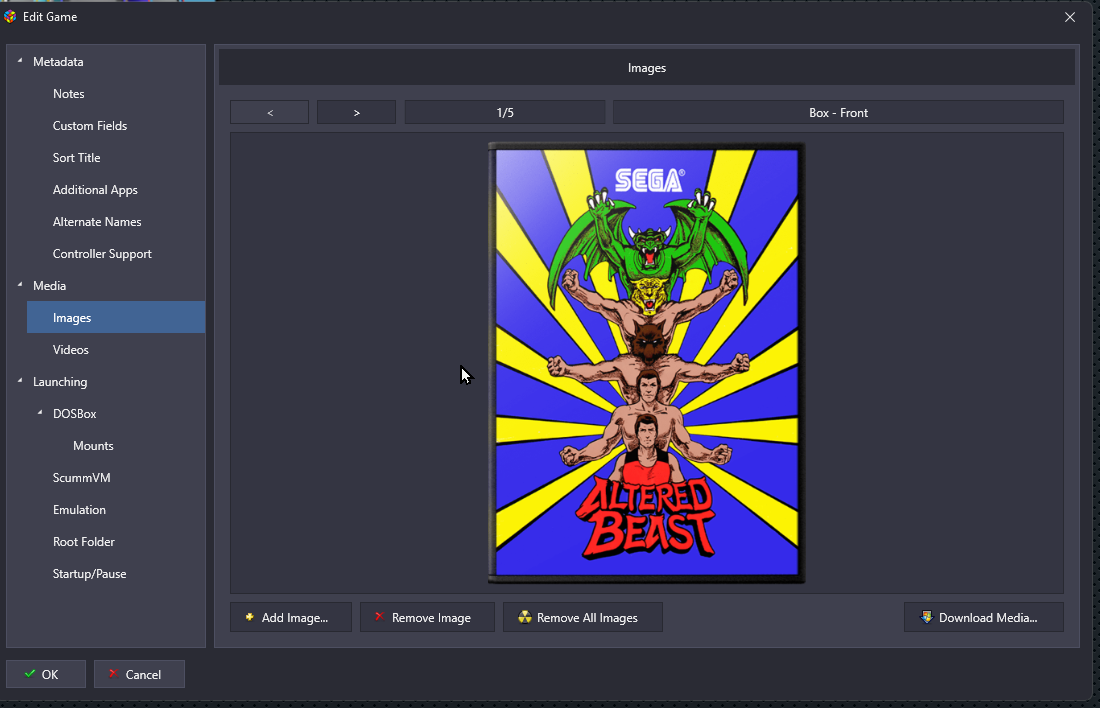The image size is (1100, 708).
Task: Open the Custom Fields page
Action: [x=90, y=126]
